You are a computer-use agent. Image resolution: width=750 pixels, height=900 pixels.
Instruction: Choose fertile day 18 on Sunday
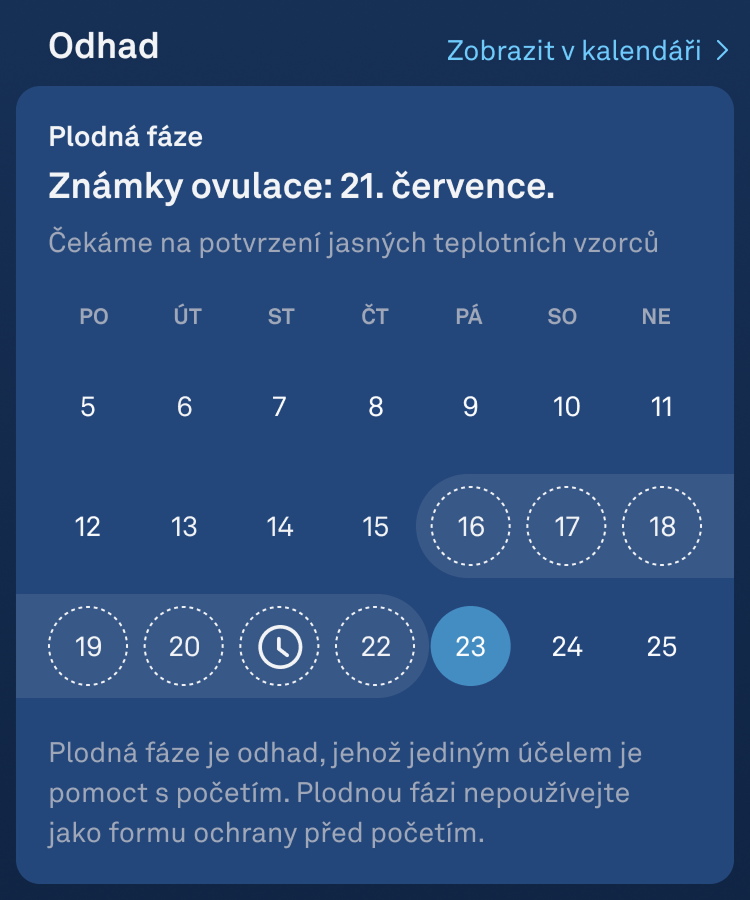coord(662,527)
